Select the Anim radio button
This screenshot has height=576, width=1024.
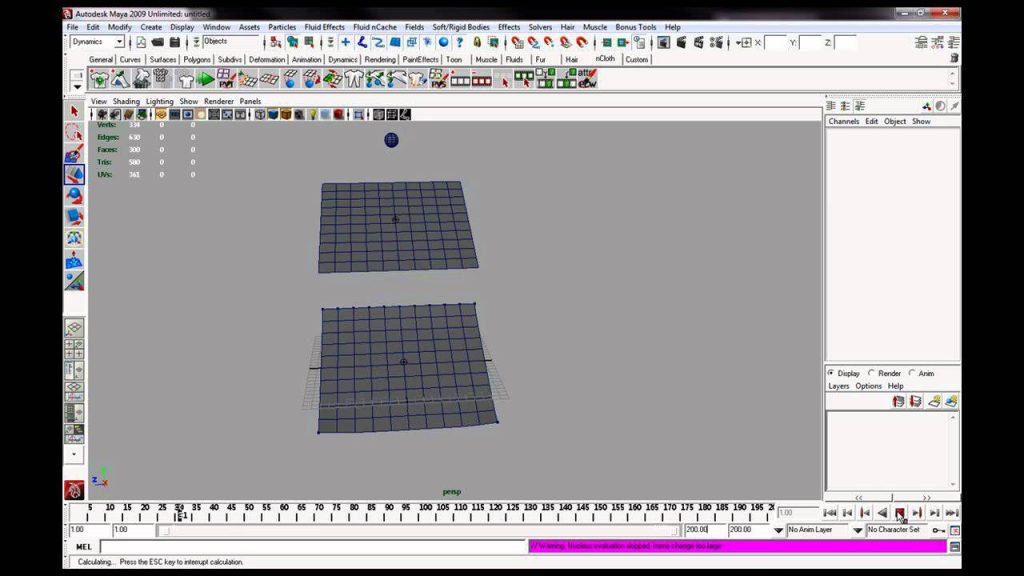912,373
